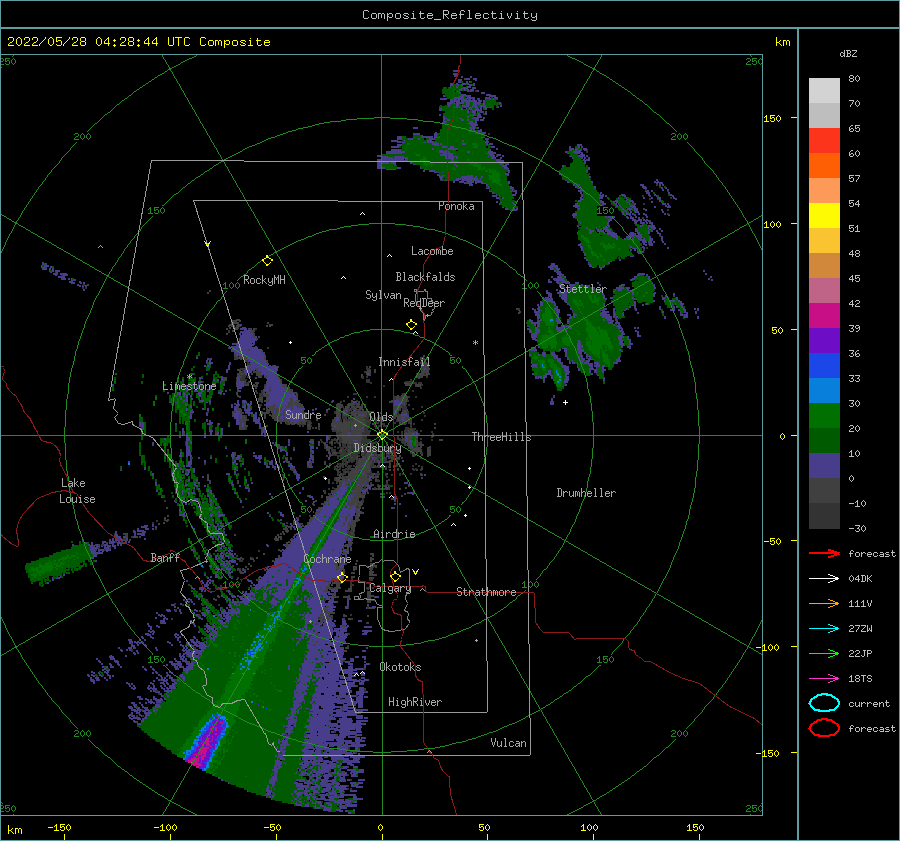Select the purple 10 dBZ color swatch
Image resolution: width=900 pixels, height=841 pixels.
(824, 465)
